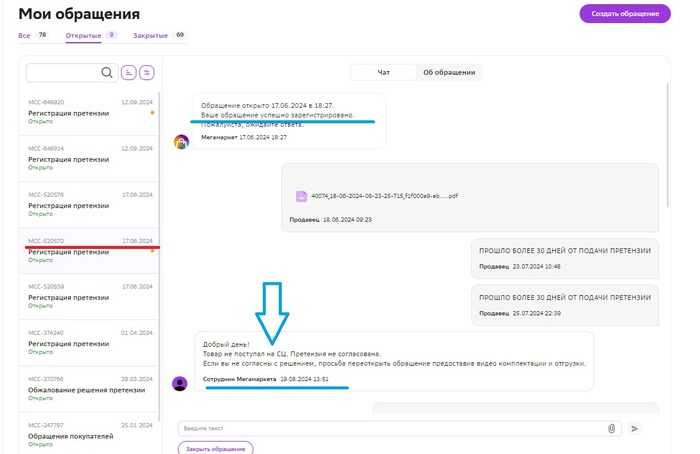Screen dimensions: 700x454
Task: Click date 25.01.2024 in ticket list
Action: coord(137,425)
